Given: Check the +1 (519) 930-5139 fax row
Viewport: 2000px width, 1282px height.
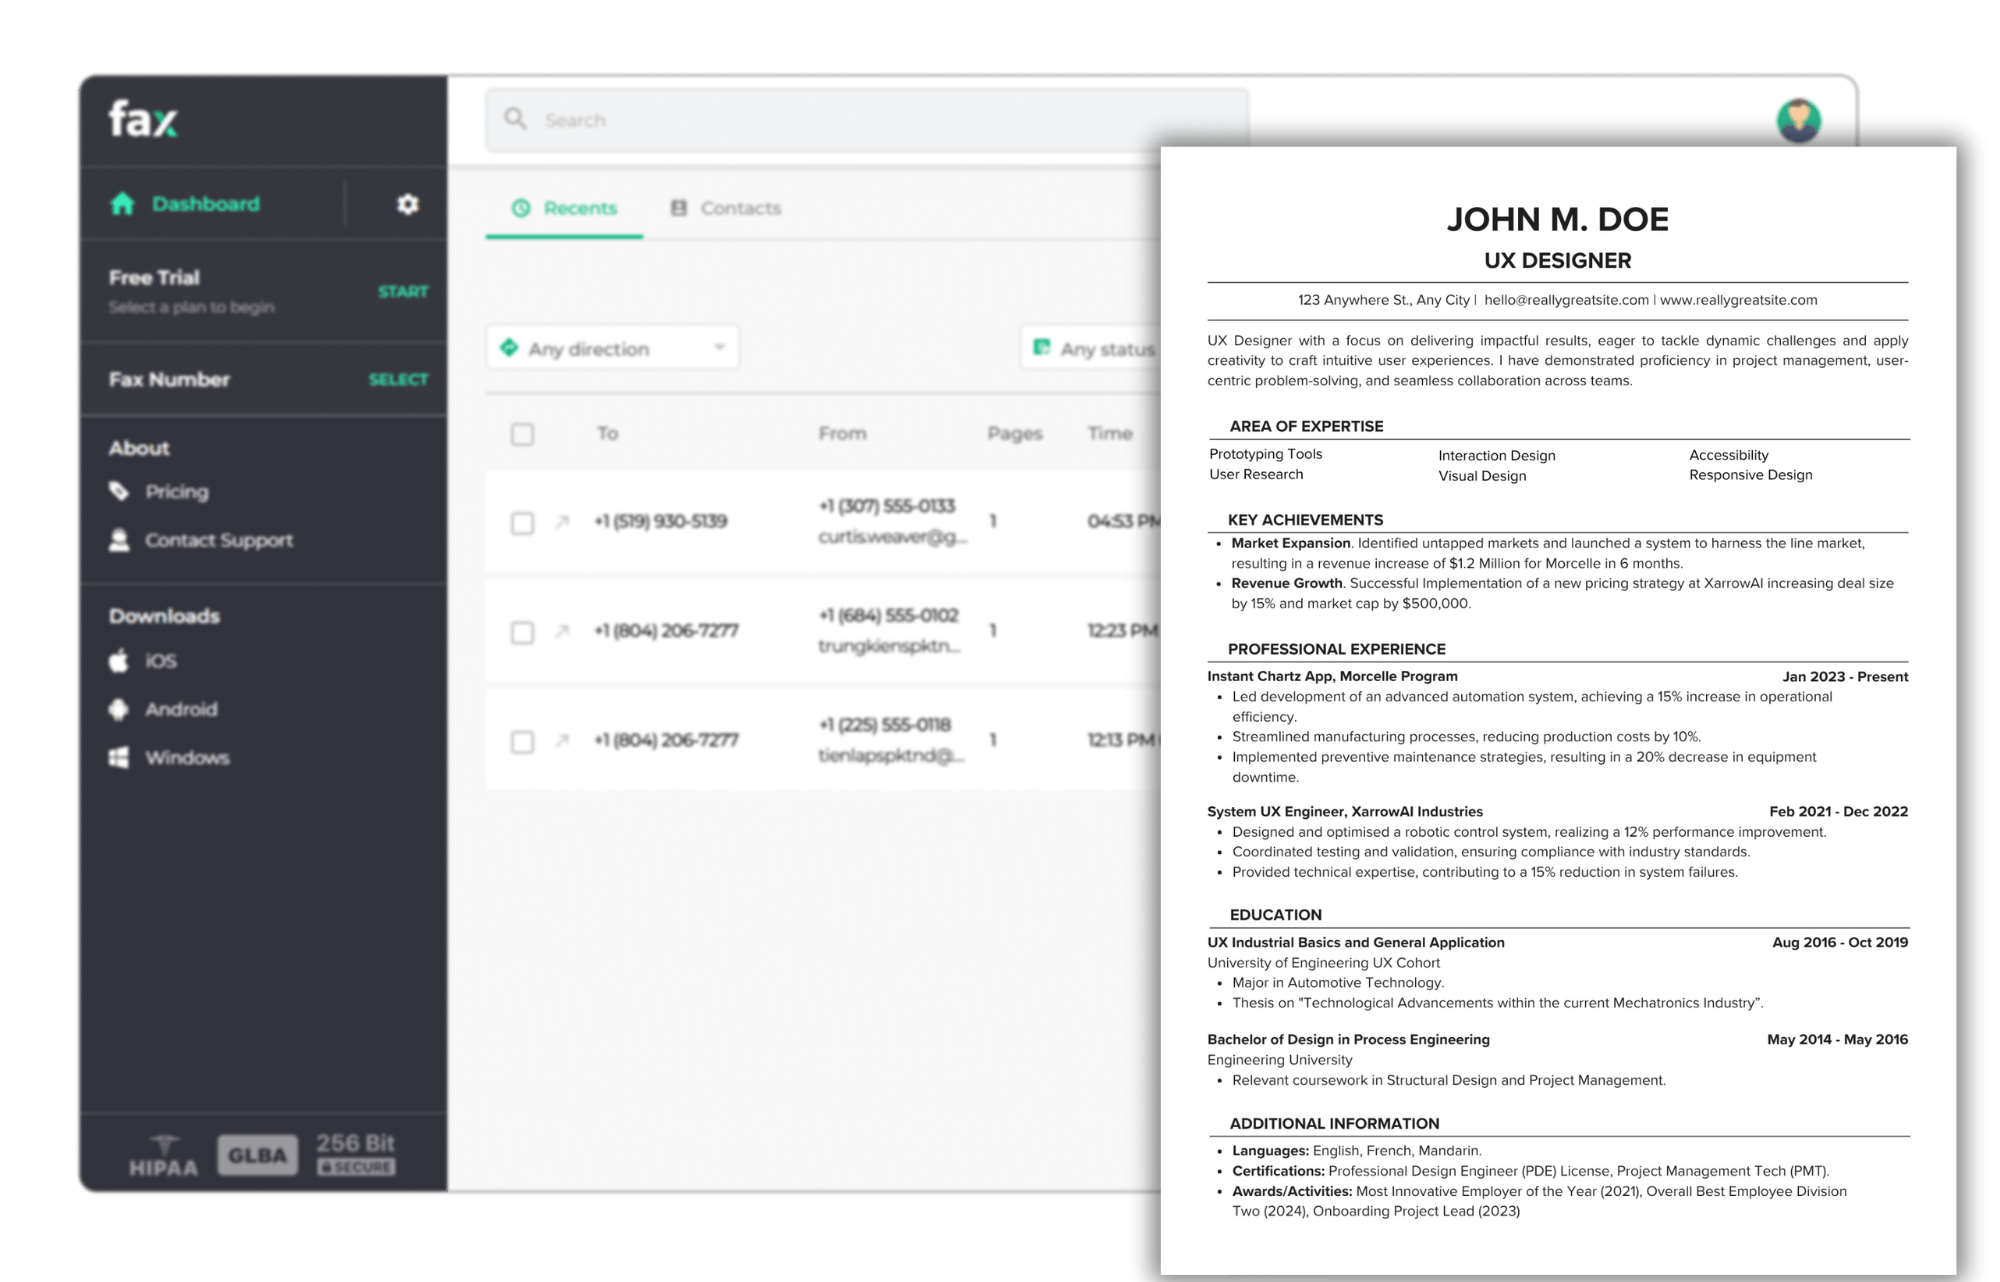Looking at the screenshot, I should point(522,523).
